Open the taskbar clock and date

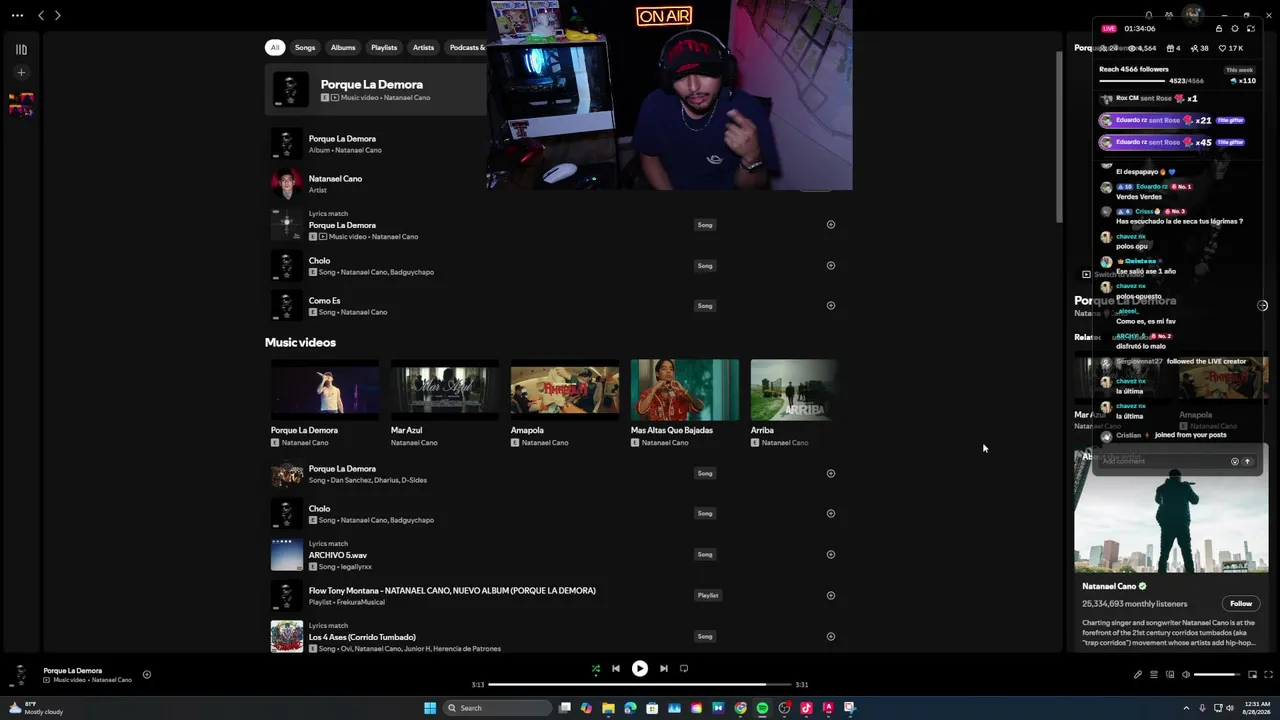(1257, 708)
